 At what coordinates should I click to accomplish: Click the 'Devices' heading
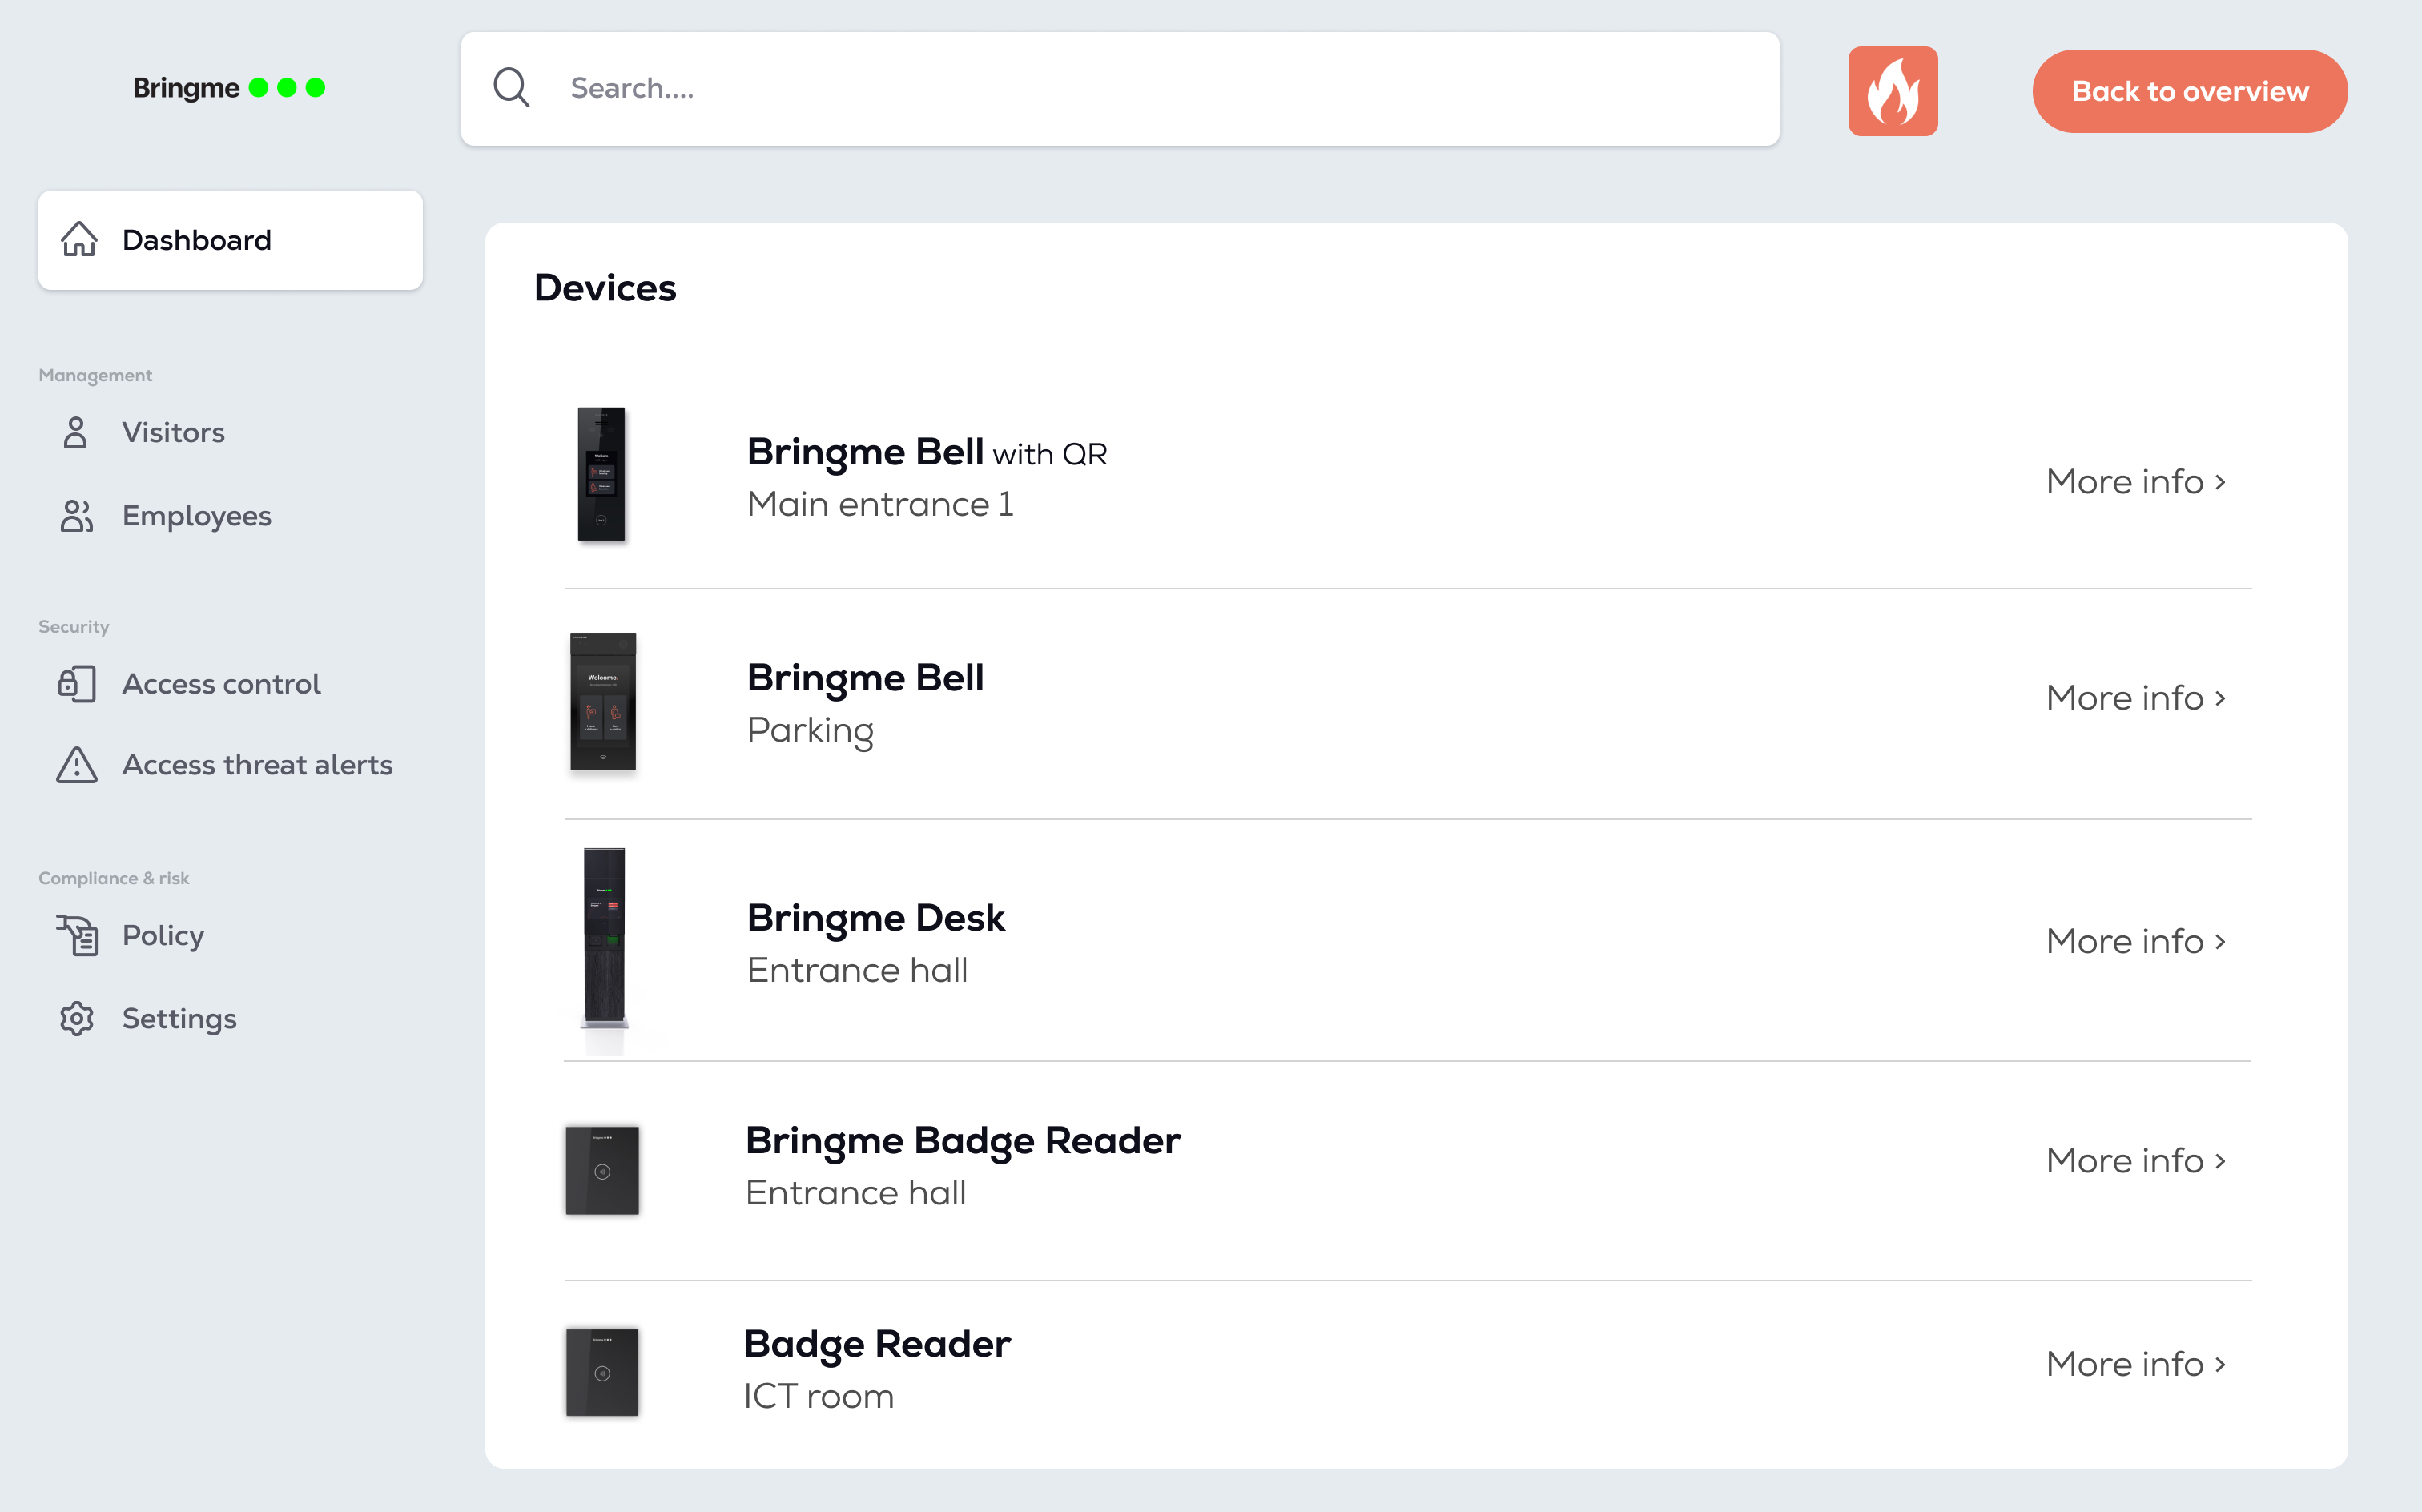coord(605,288)
